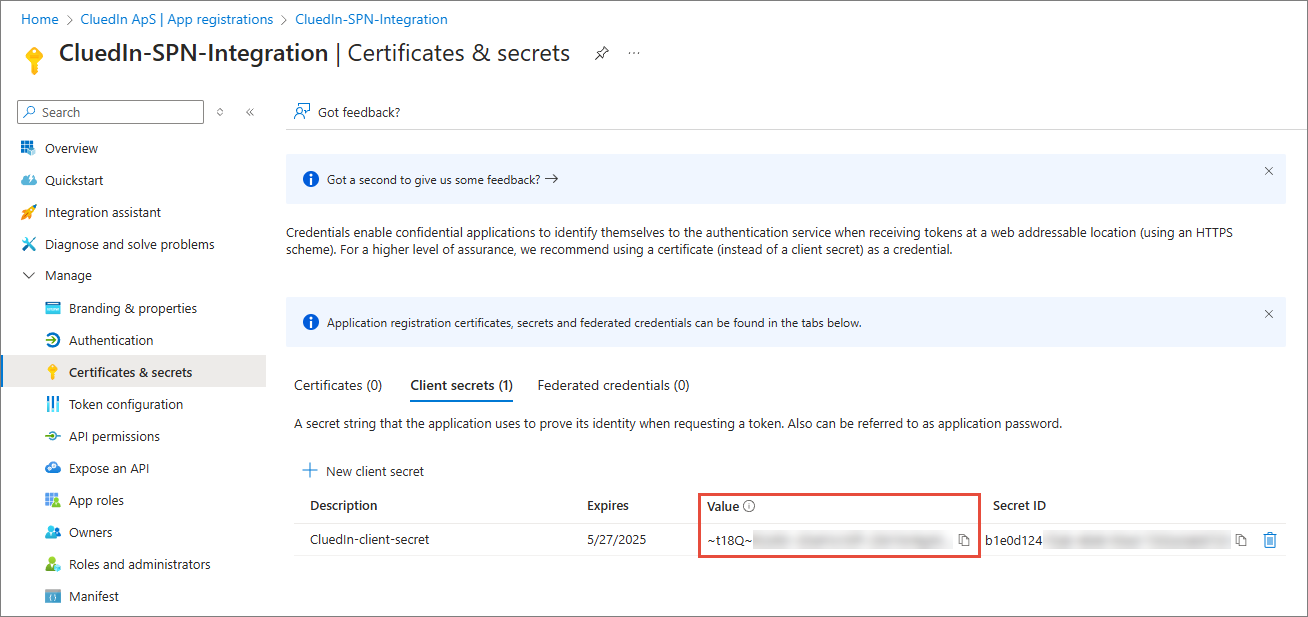Screen dimensions: 1308x617
Task: Click the key icon beside CluedIn-SPN-Integration title
Action: (34, 60)
